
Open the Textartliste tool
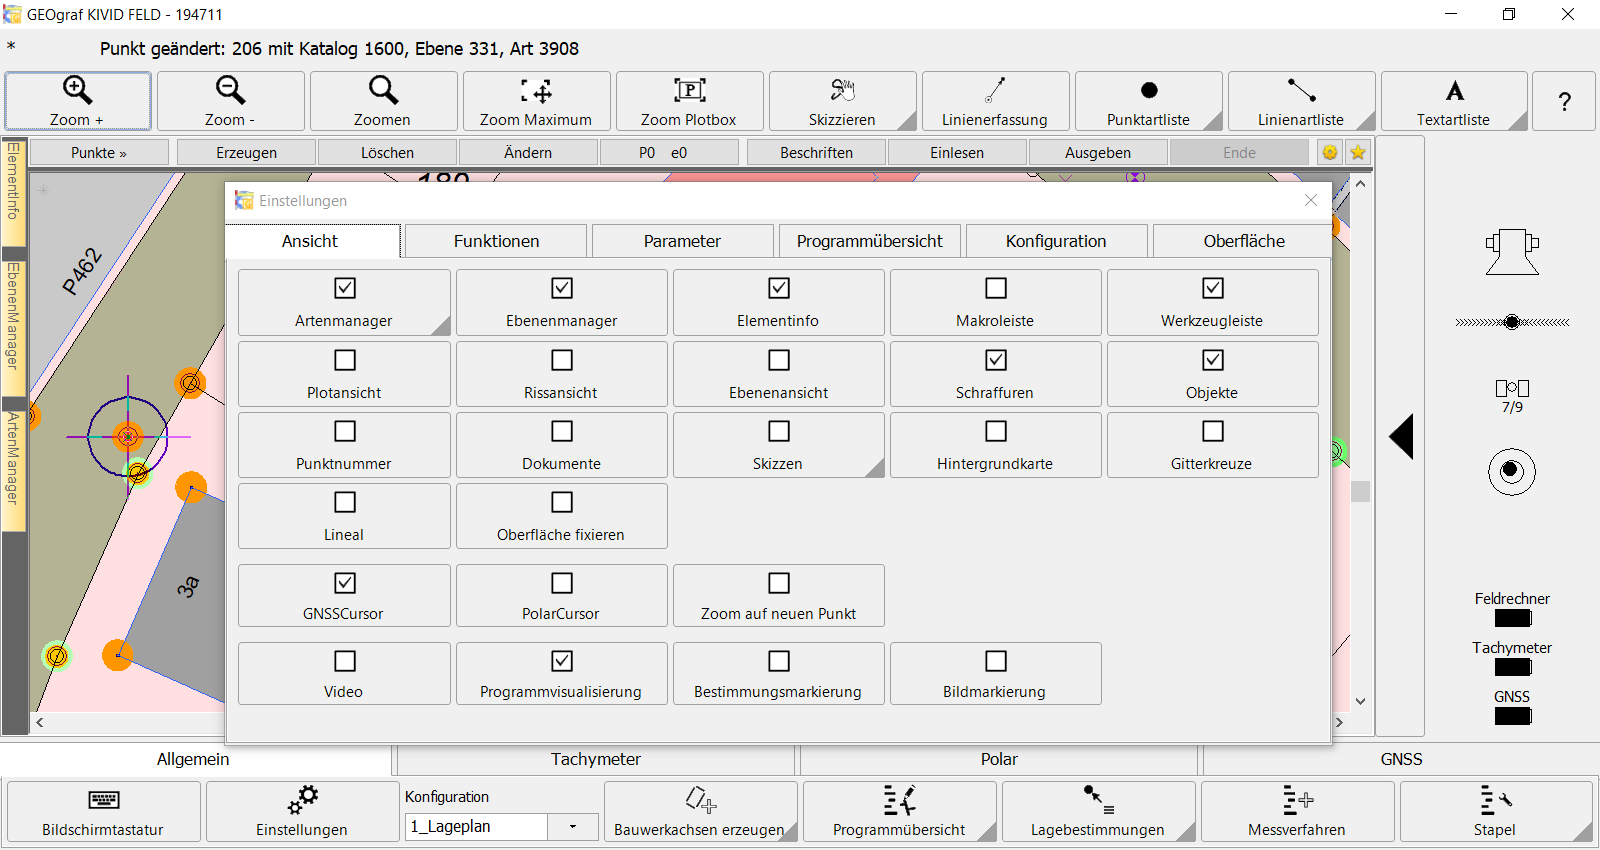1453,100
